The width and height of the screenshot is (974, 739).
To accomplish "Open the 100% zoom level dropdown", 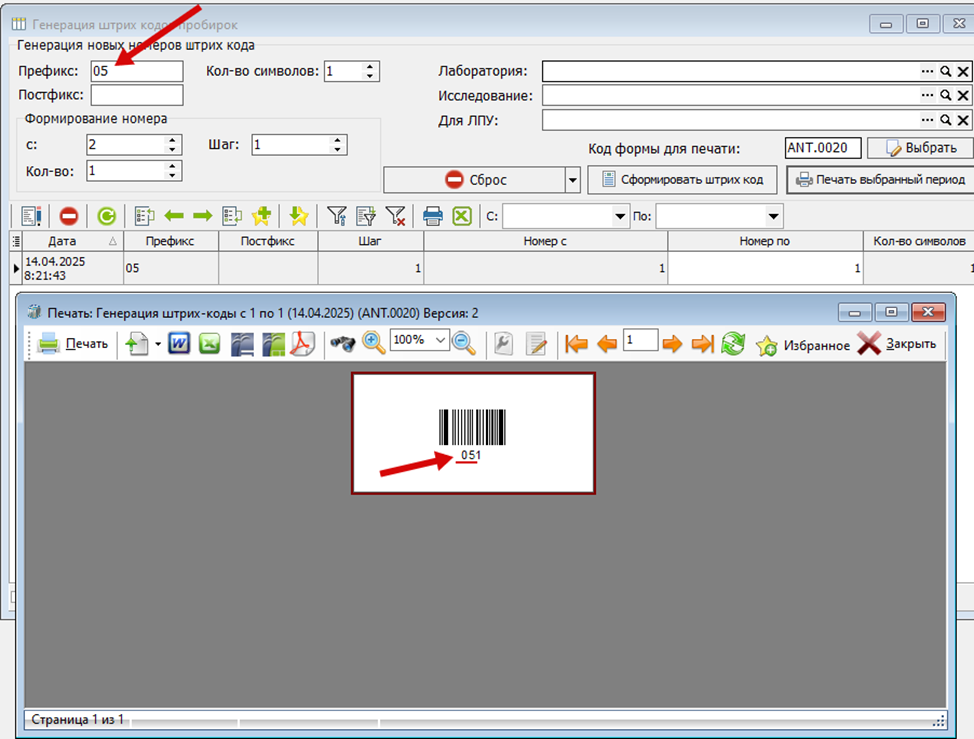I will (440, 341).
